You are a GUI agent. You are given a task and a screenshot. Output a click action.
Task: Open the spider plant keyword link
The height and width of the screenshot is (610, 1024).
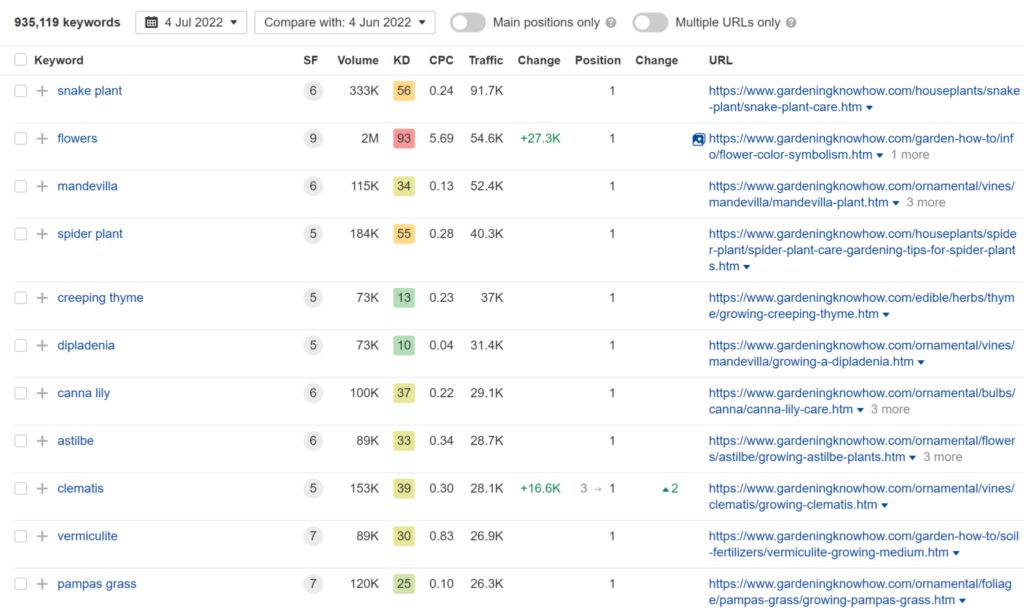pos(90,234)
